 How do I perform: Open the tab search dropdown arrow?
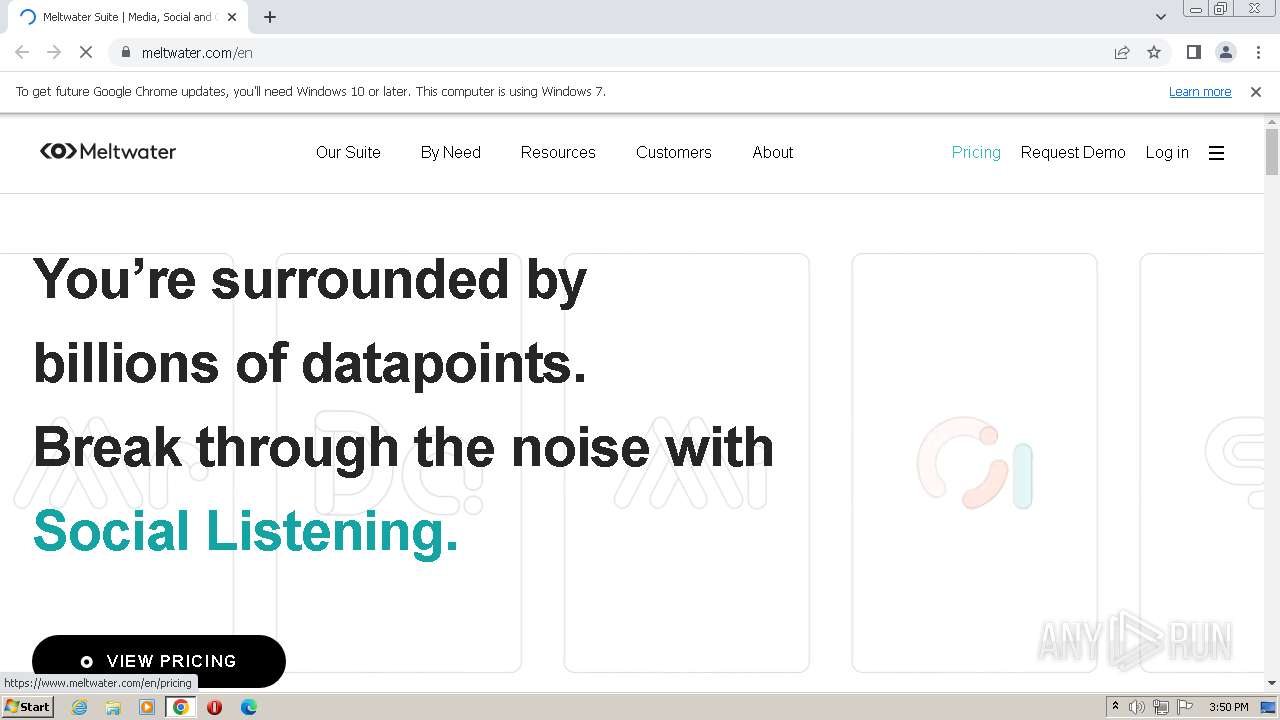coord(1160,17)
